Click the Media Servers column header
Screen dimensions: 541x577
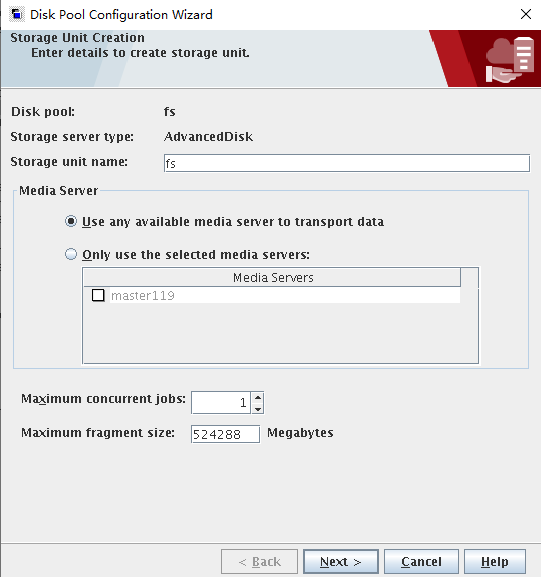272,277
